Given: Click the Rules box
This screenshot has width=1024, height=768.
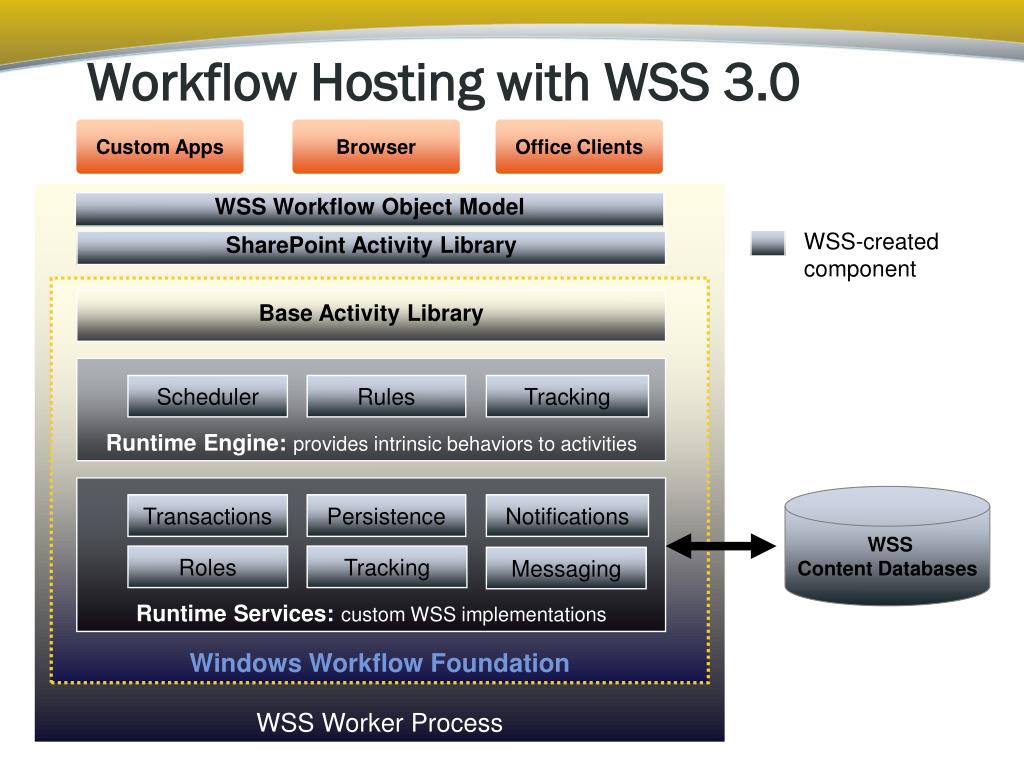Looking at the screenshot, I should pyautogui.click(x=387, y=396).
